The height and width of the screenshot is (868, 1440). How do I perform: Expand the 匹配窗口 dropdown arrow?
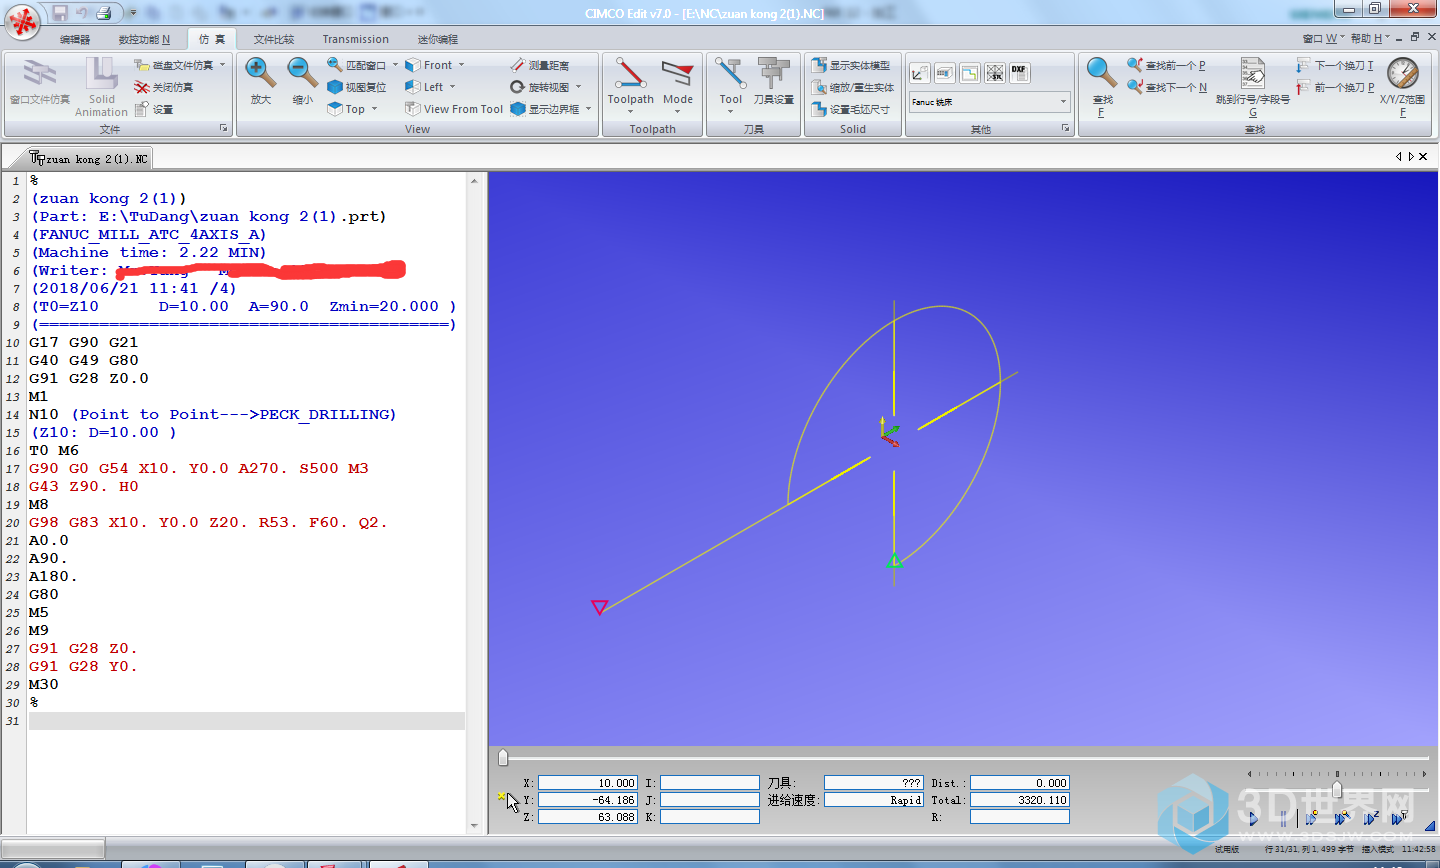(395, 65)
